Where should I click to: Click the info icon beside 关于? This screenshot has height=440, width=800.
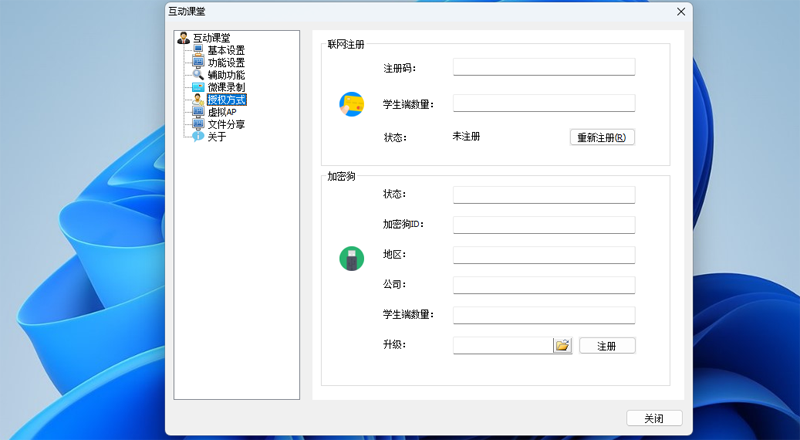pos(198,136)
